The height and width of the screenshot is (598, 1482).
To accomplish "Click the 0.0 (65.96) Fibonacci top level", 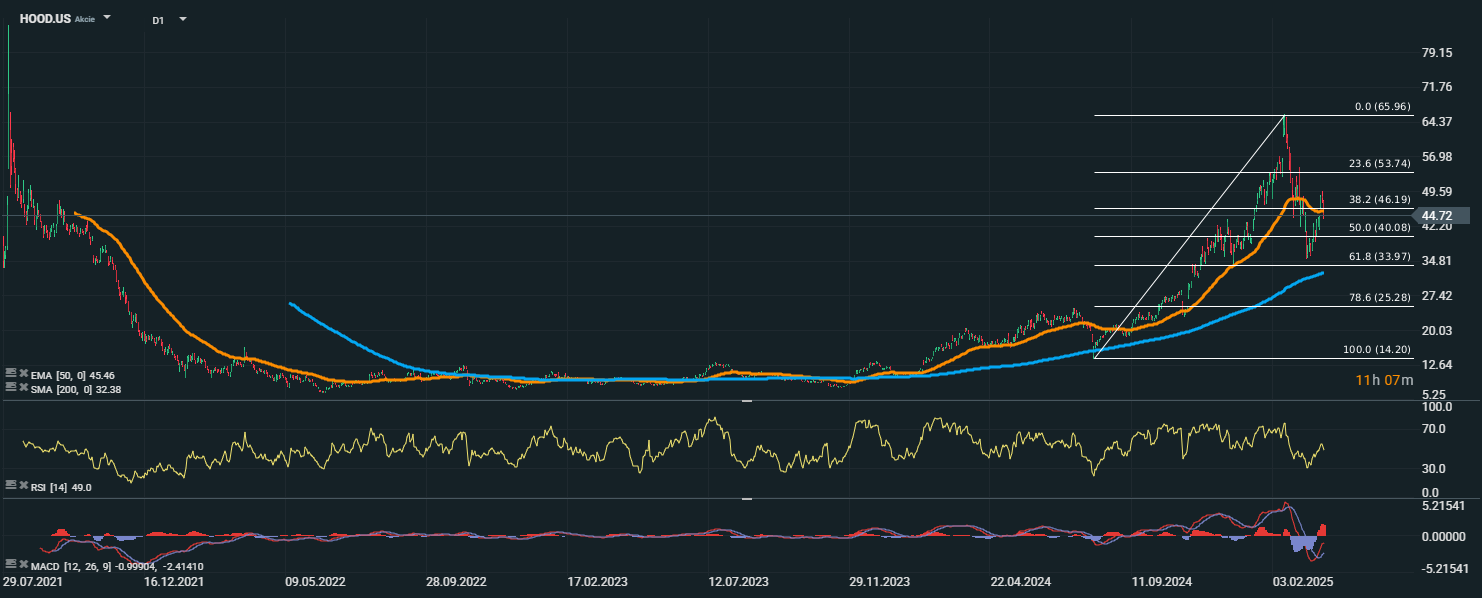I will [x=1381, y=106].
